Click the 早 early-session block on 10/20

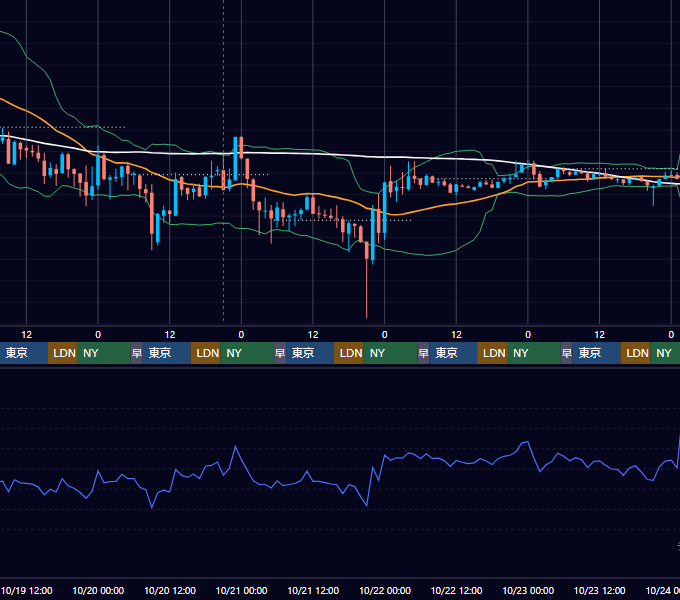coord(137,353)
